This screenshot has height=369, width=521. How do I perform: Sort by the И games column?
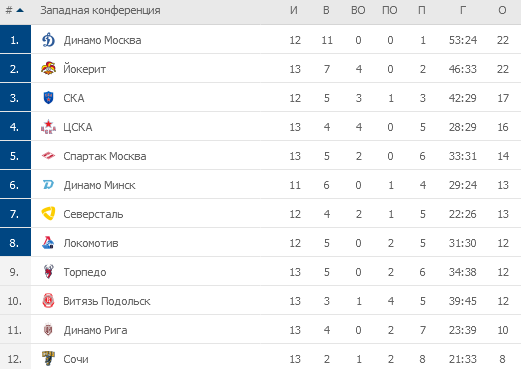point(294,10)
